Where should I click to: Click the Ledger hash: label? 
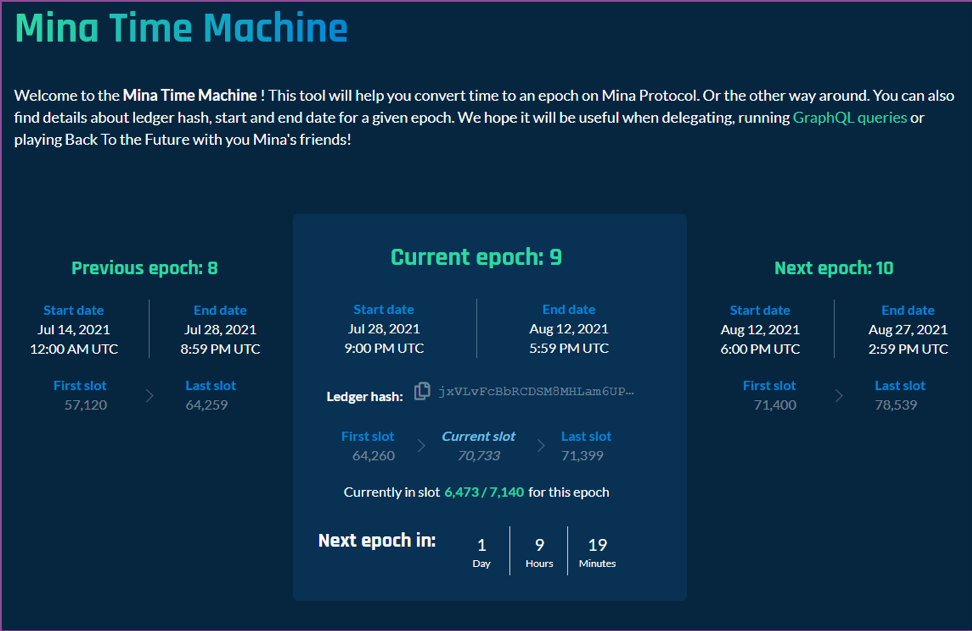(364, 397)
